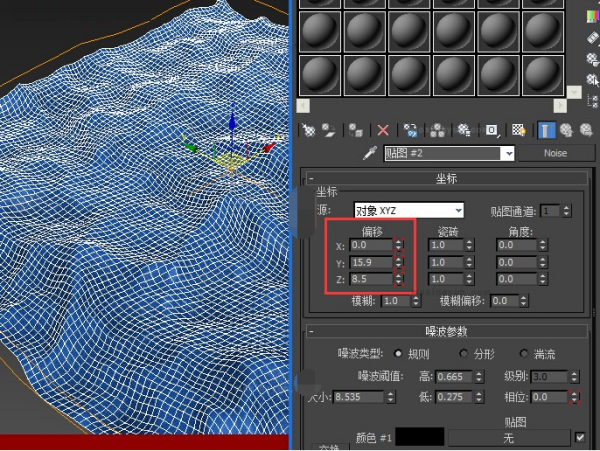Image resolution: width=600 pixels, height=451 pixels.
Task: Click Put Material to Scene icon
Action: tap(328, 130)
